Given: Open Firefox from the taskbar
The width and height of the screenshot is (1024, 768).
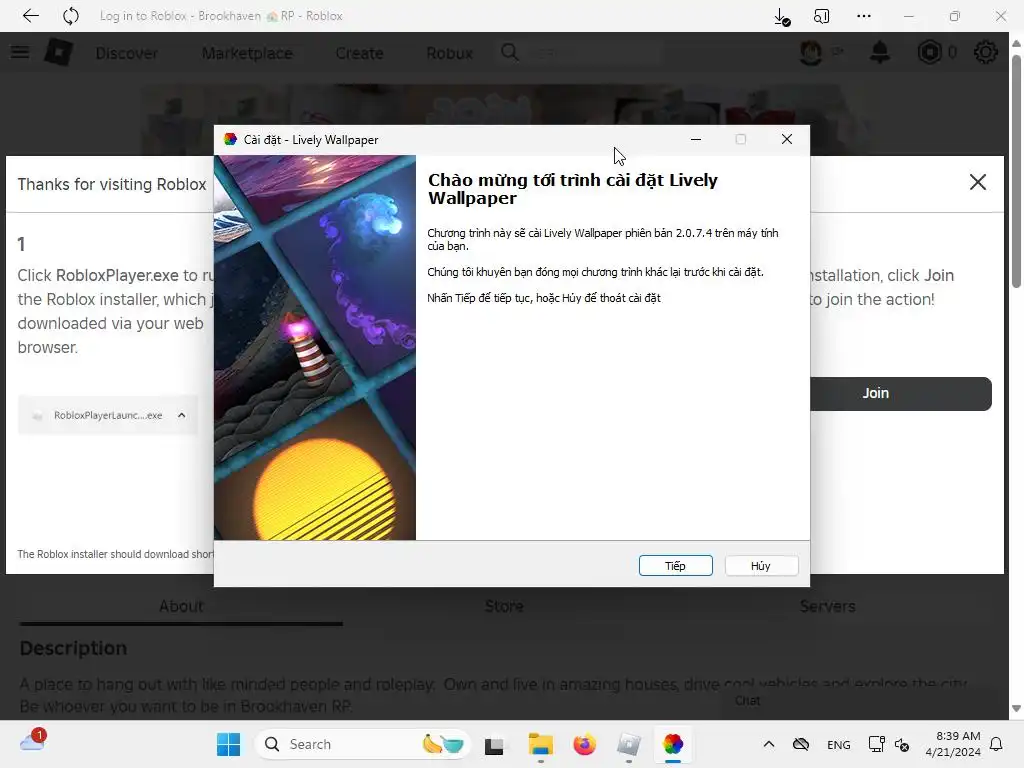Looking at the screenshot, I should pos(584,744).
